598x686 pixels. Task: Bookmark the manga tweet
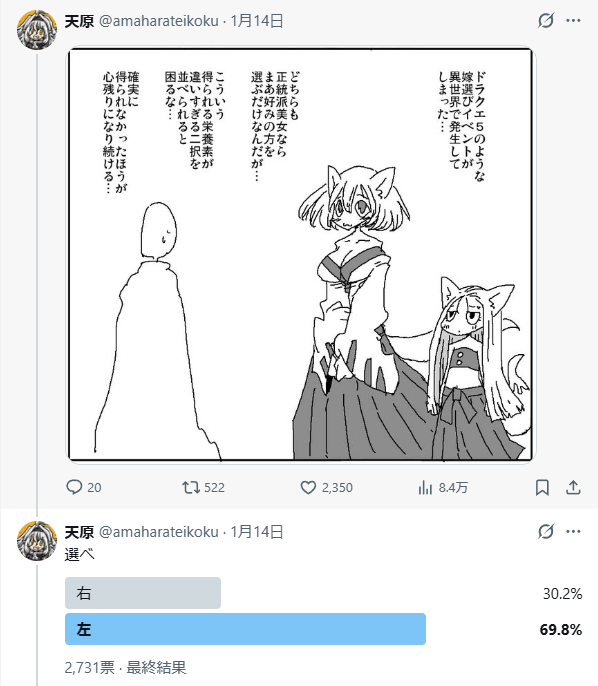point(542,487)
